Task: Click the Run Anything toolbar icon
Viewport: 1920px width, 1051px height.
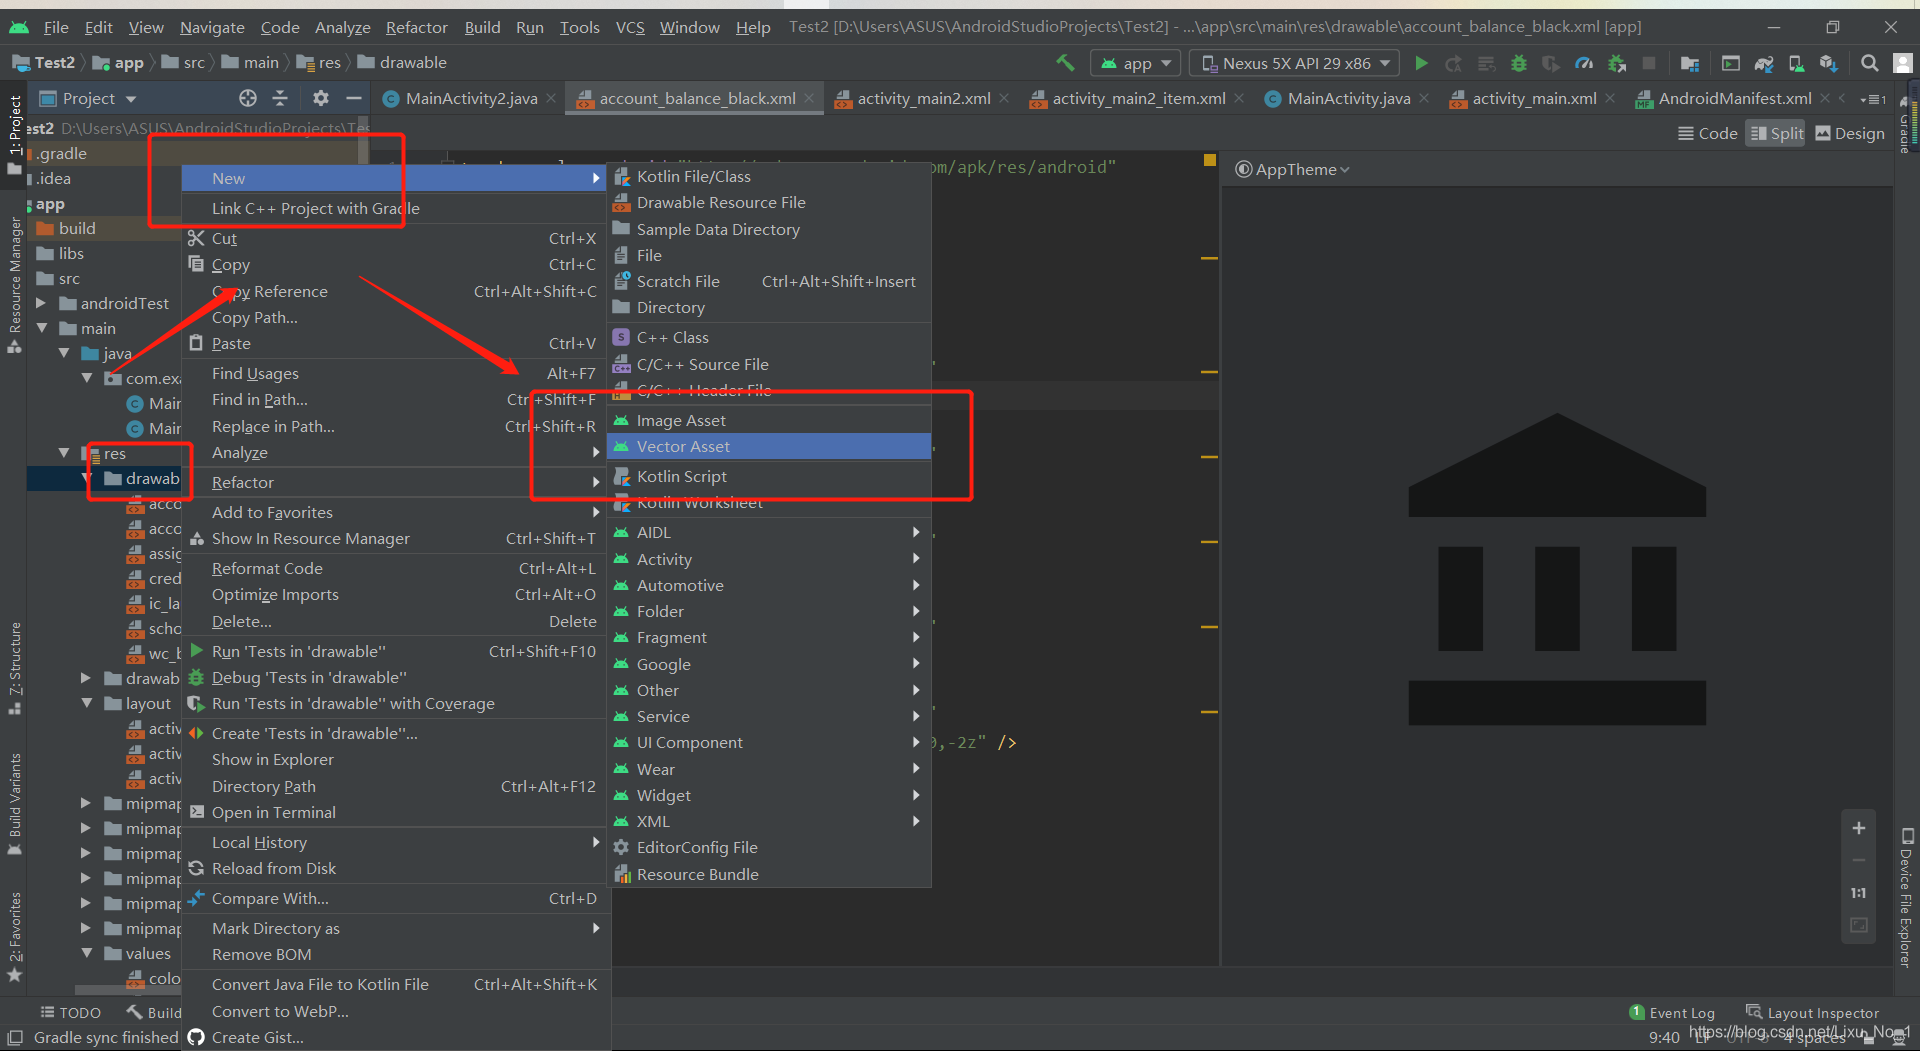Action: point(1731,63)
